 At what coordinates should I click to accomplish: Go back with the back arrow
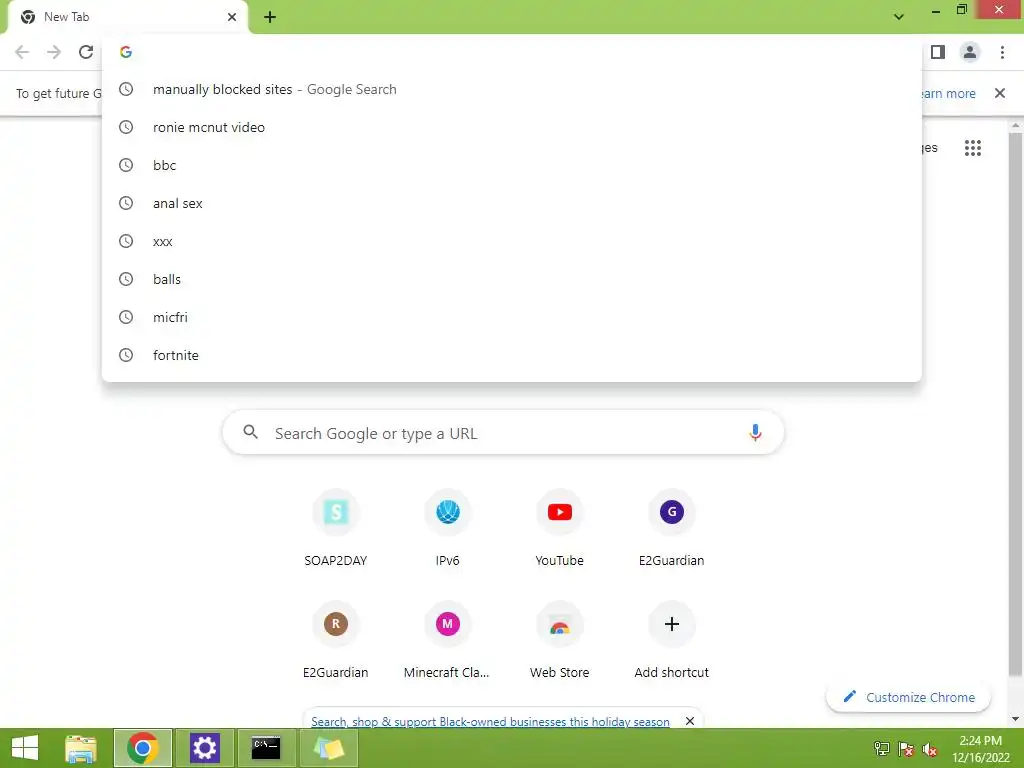(22, 52)
